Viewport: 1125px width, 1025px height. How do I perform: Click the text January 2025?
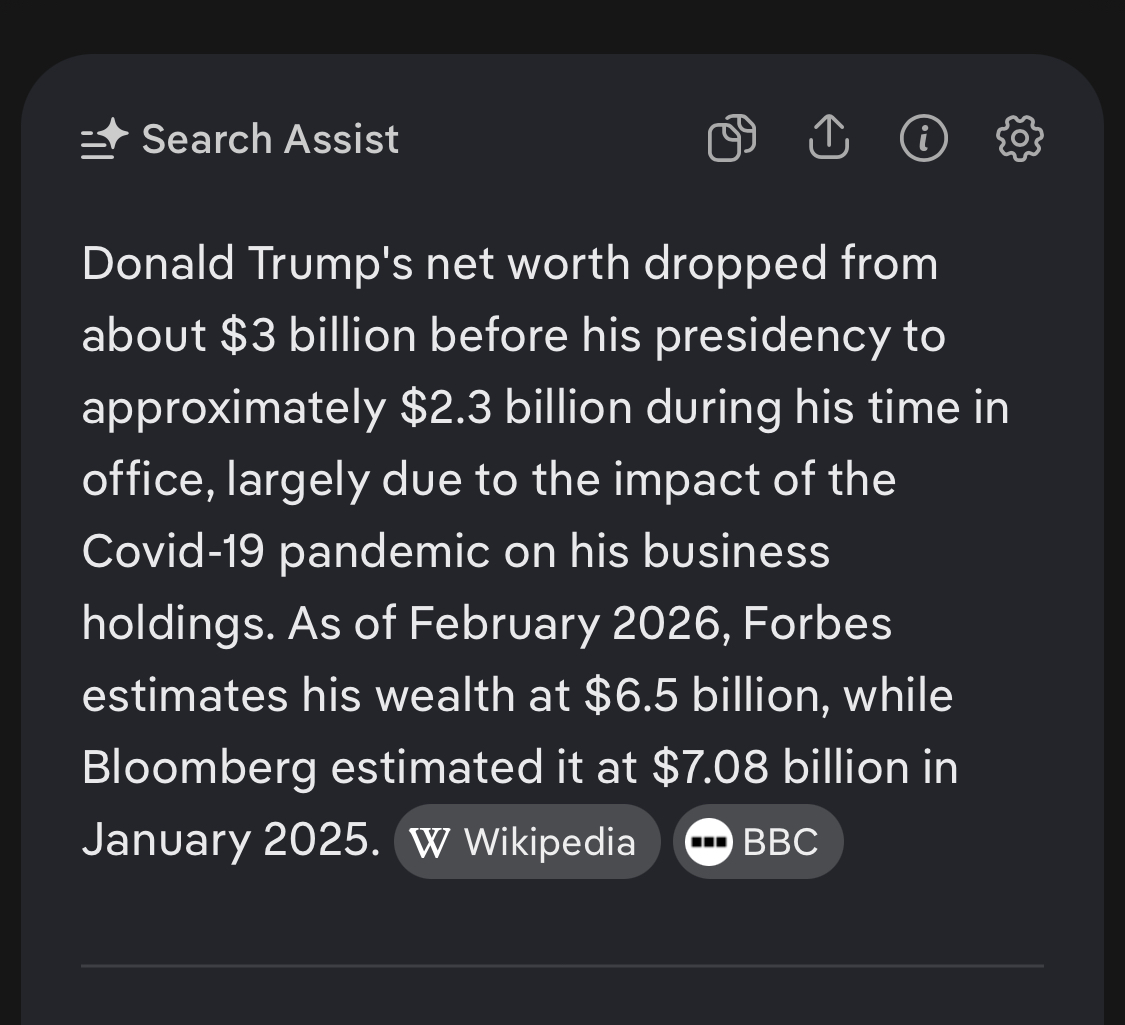tap(231, 840)
